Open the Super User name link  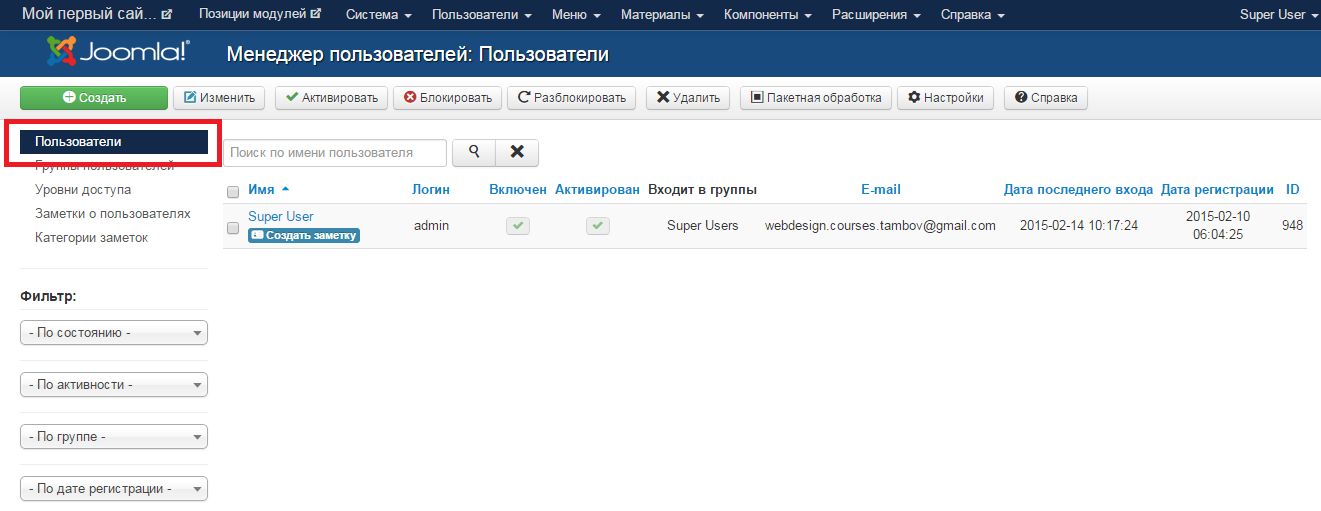tap(281, 216)
